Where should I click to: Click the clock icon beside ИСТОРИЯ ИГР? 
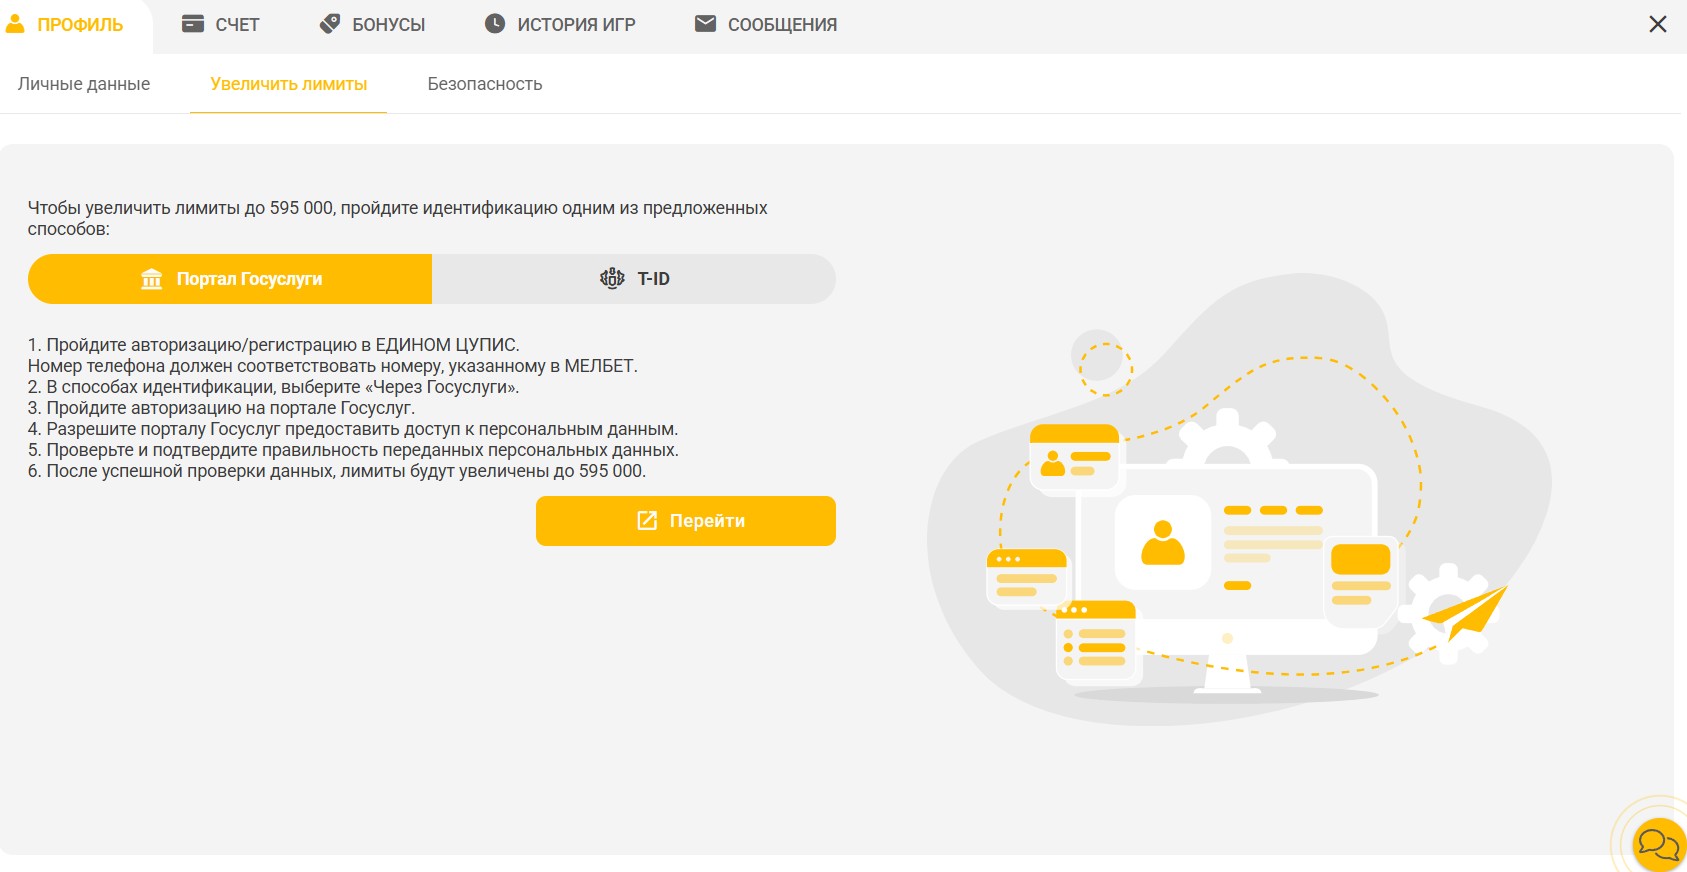(495, 24)
